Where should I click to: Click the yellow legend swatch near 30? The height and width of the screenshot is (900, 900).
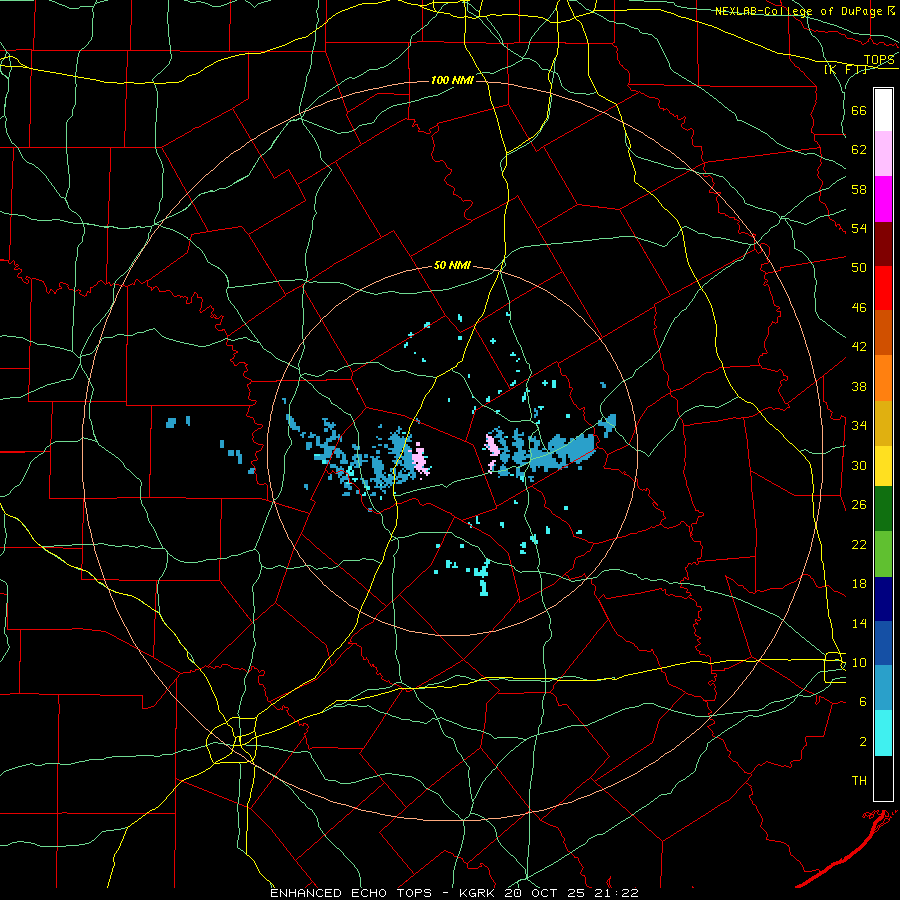[883, 466]
